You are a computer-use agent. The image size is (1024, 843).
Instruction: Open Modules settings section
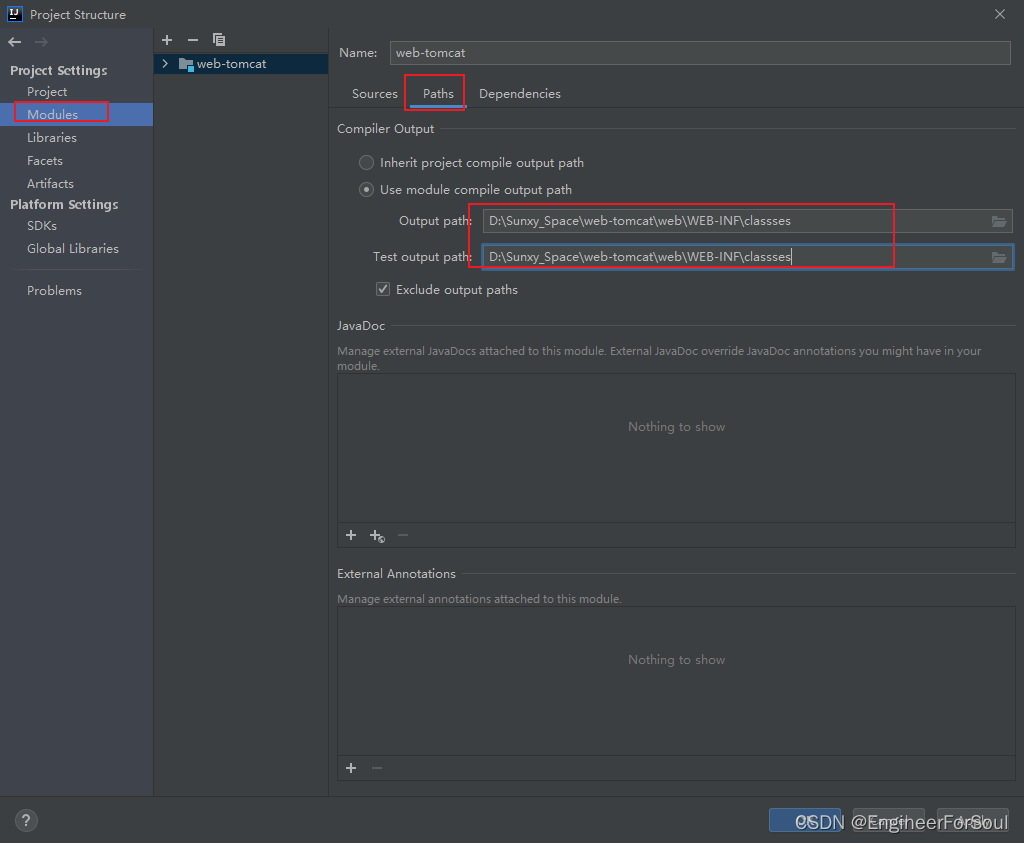[x=76, y=114]
